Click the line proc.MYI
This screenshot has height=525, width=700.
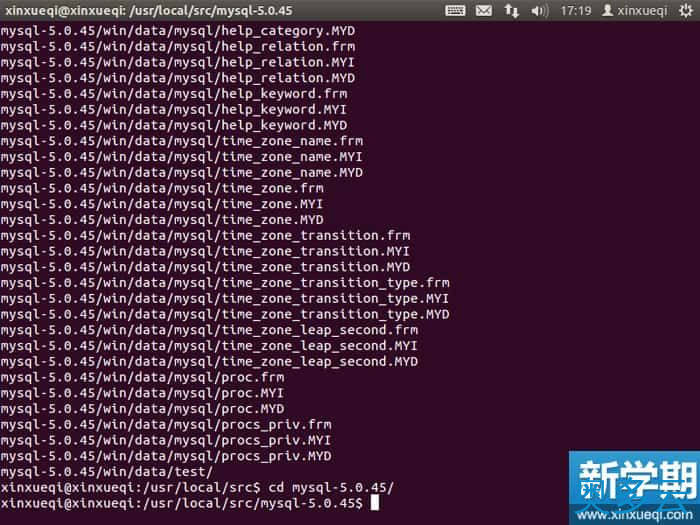(x=142, y=393)
